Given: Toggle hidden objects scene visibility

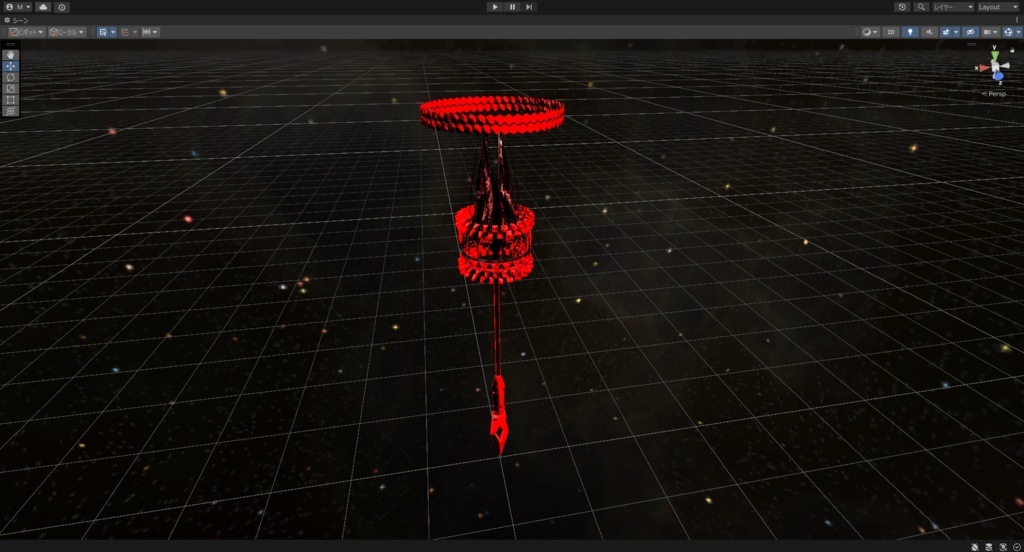Looking at the screenshot, I should 970,32.
